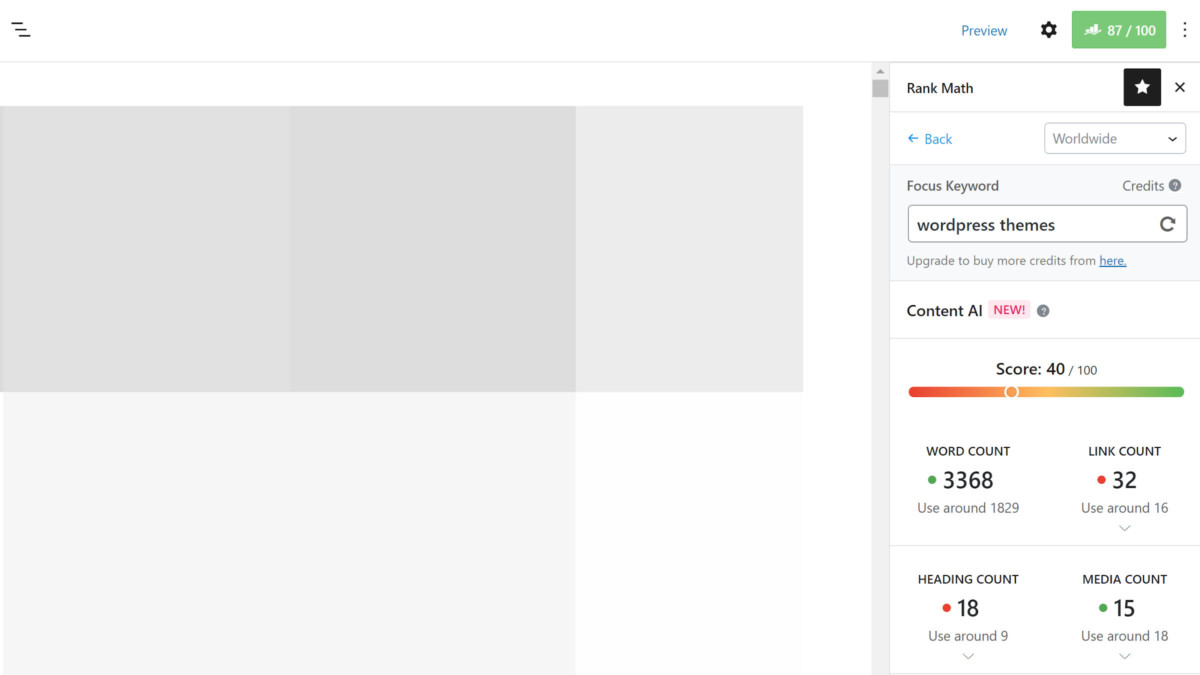
Task: Refresh the focus keyword research icon
Action: coord(1167,225)
